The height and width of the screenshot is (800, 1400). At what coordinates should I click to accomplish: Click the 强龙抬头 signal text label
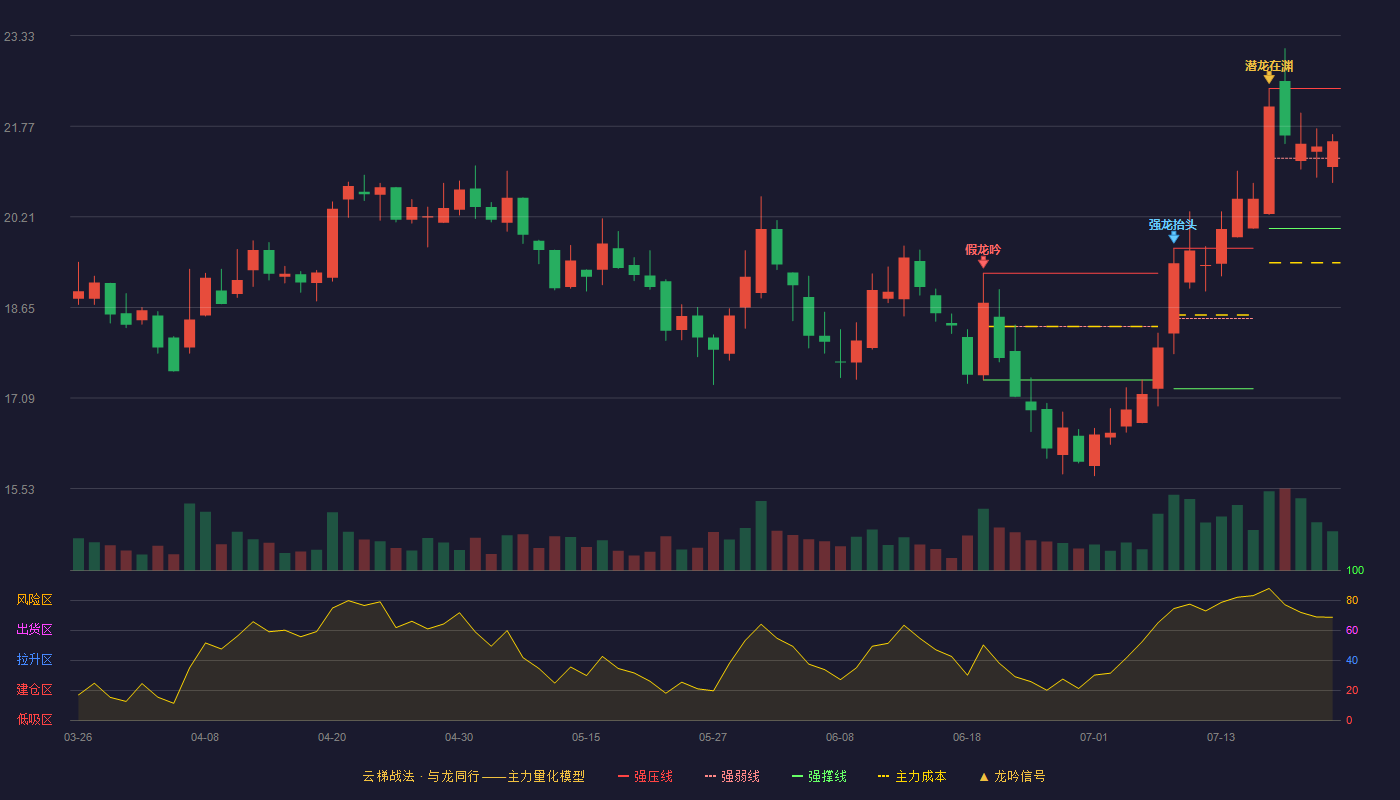tap(1173, 225)
